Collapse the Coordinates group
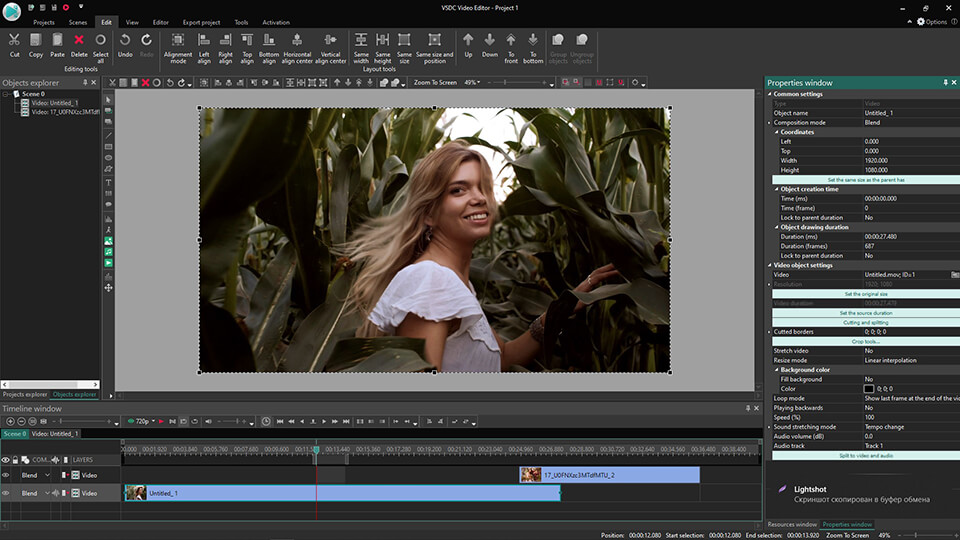The width and height of the screenshot is (960, 540). (776, 132)
